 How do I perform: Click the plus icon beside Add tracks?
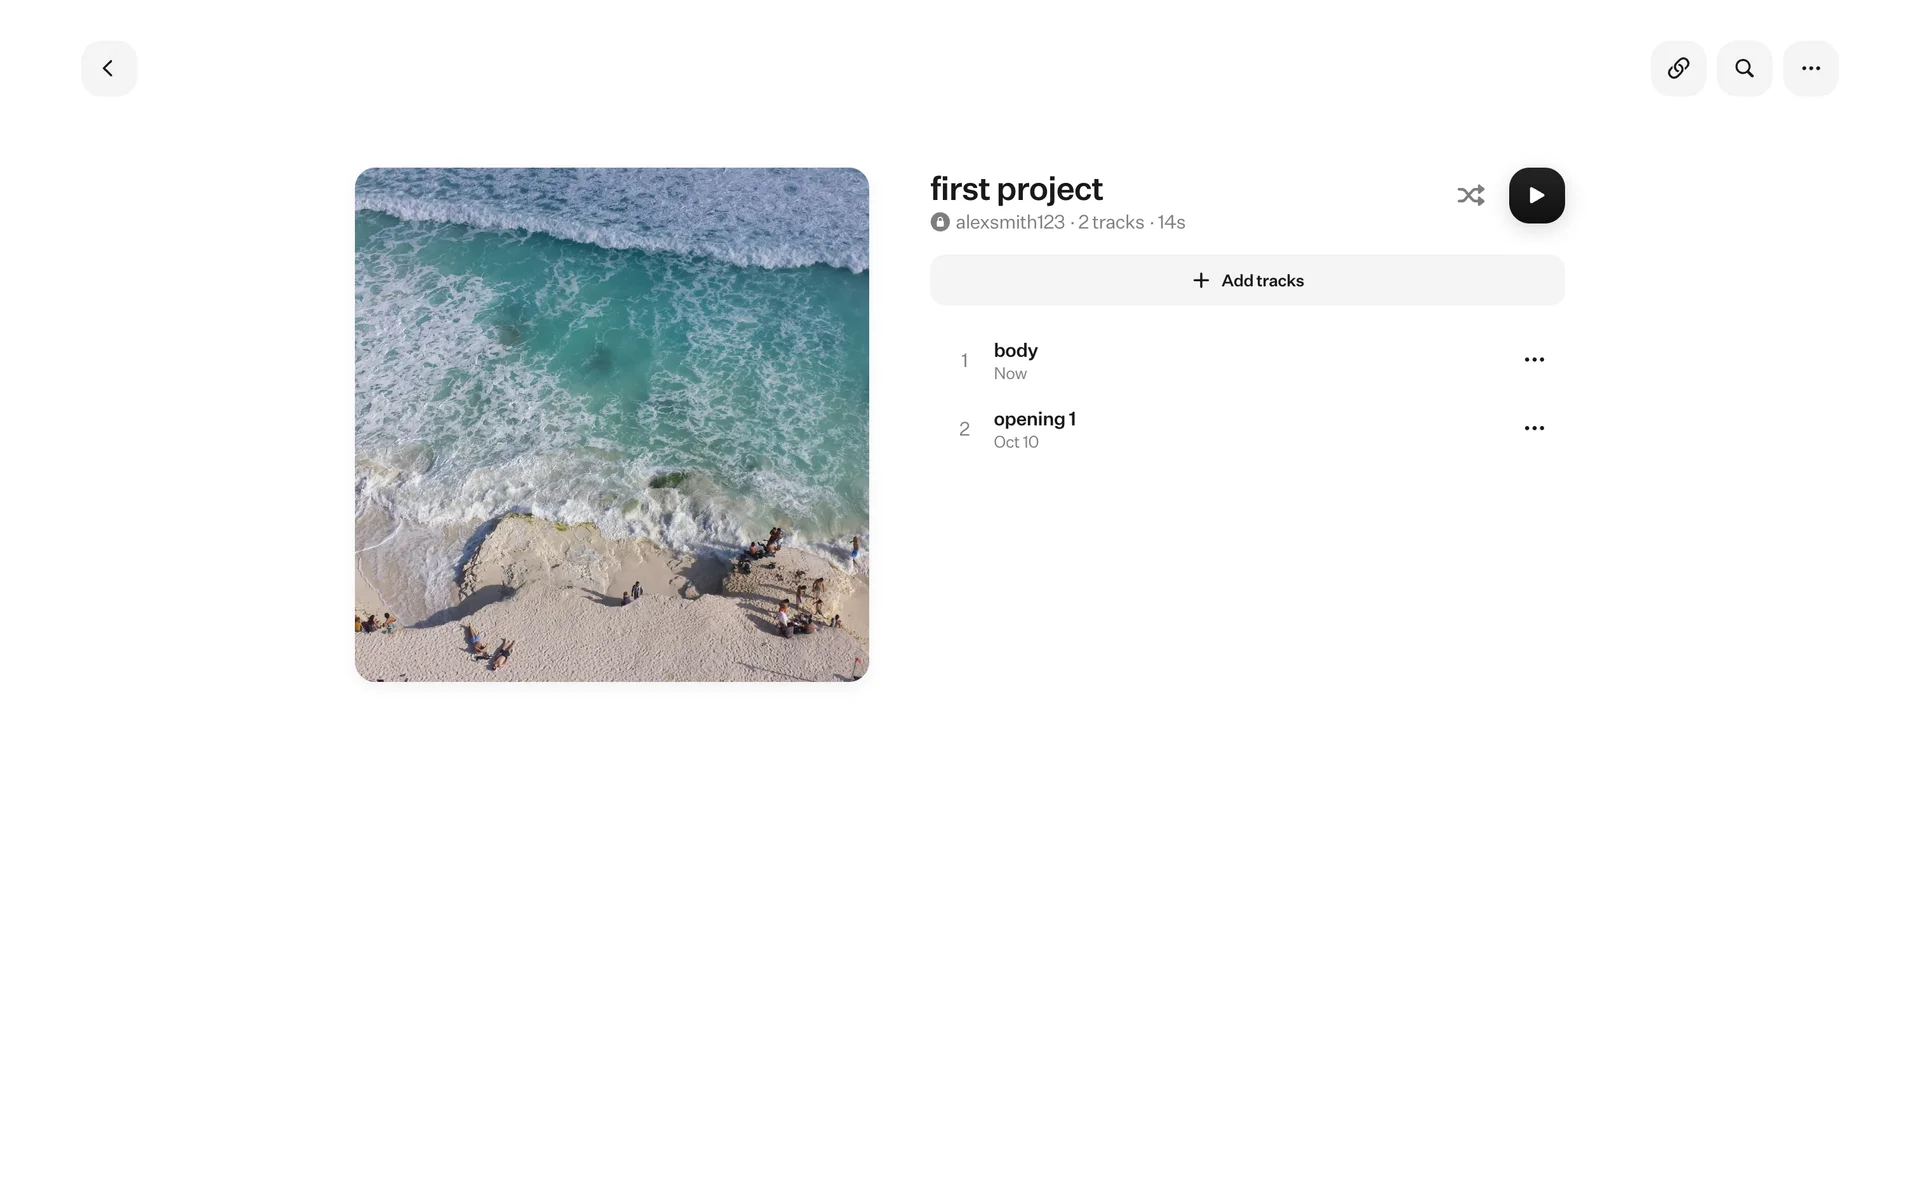(1201, 280)
